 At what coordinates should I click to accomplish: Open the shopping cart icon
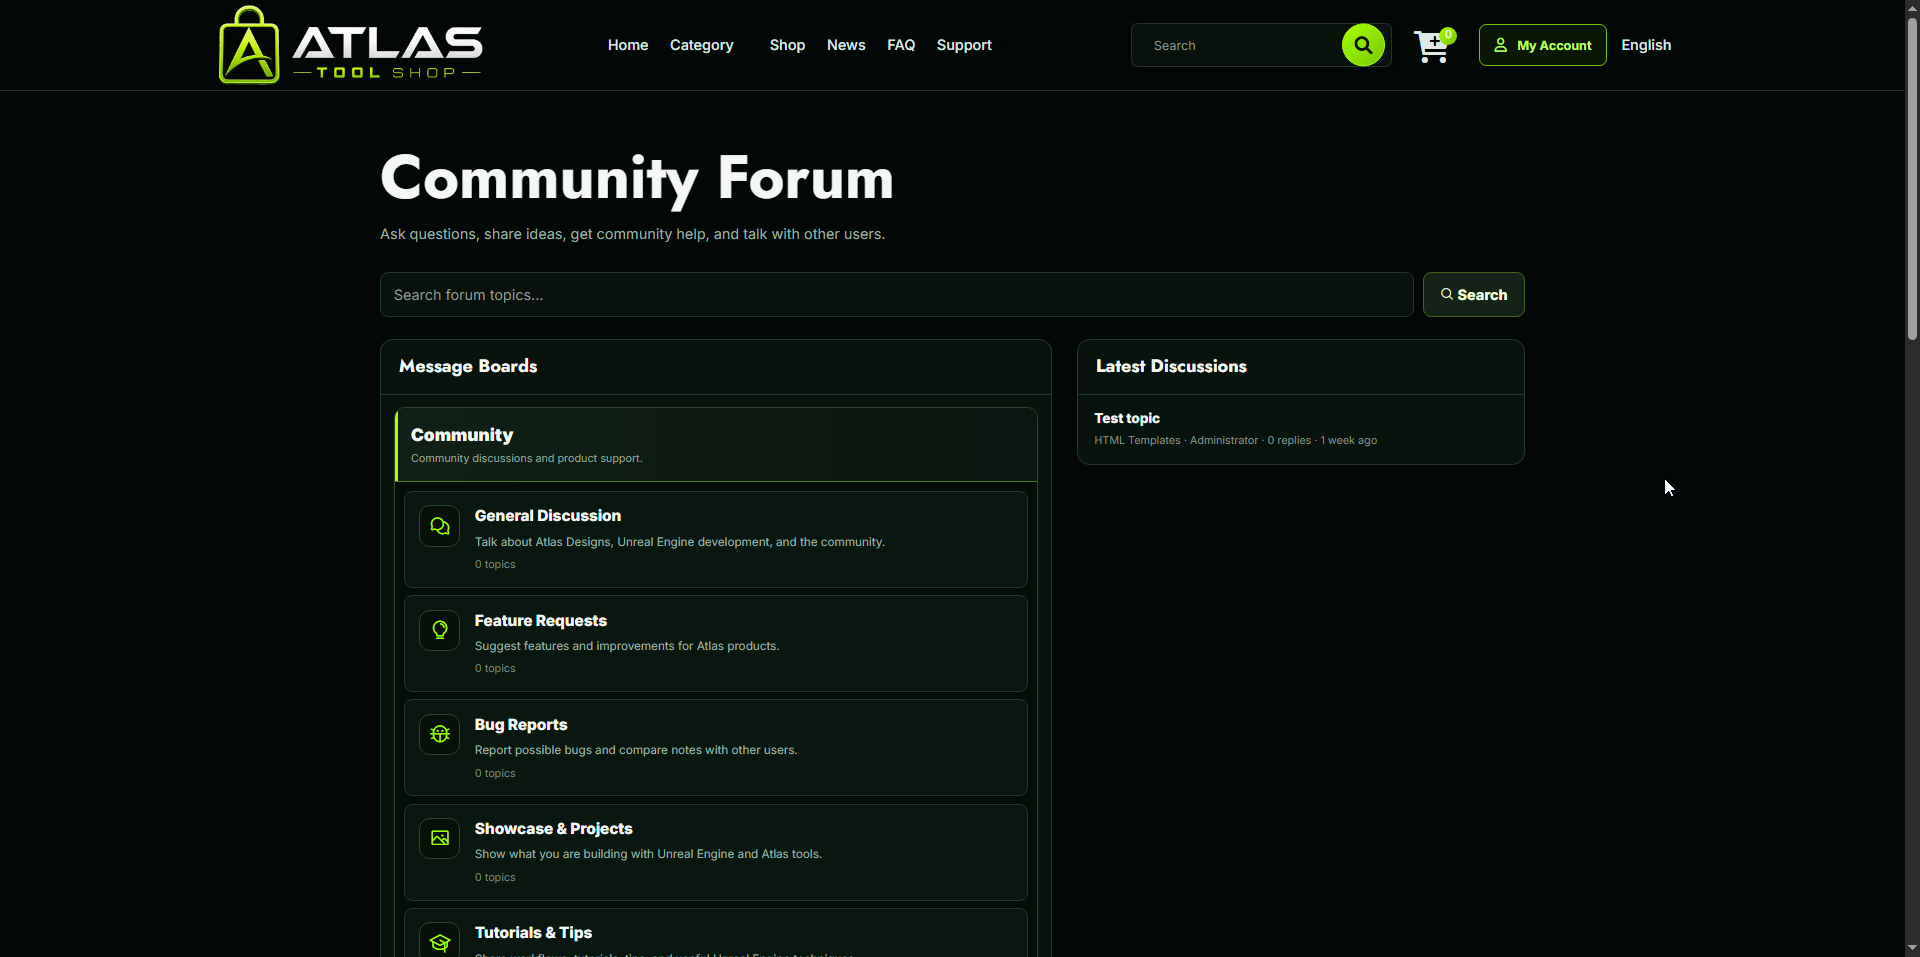tap(1433, 46)
